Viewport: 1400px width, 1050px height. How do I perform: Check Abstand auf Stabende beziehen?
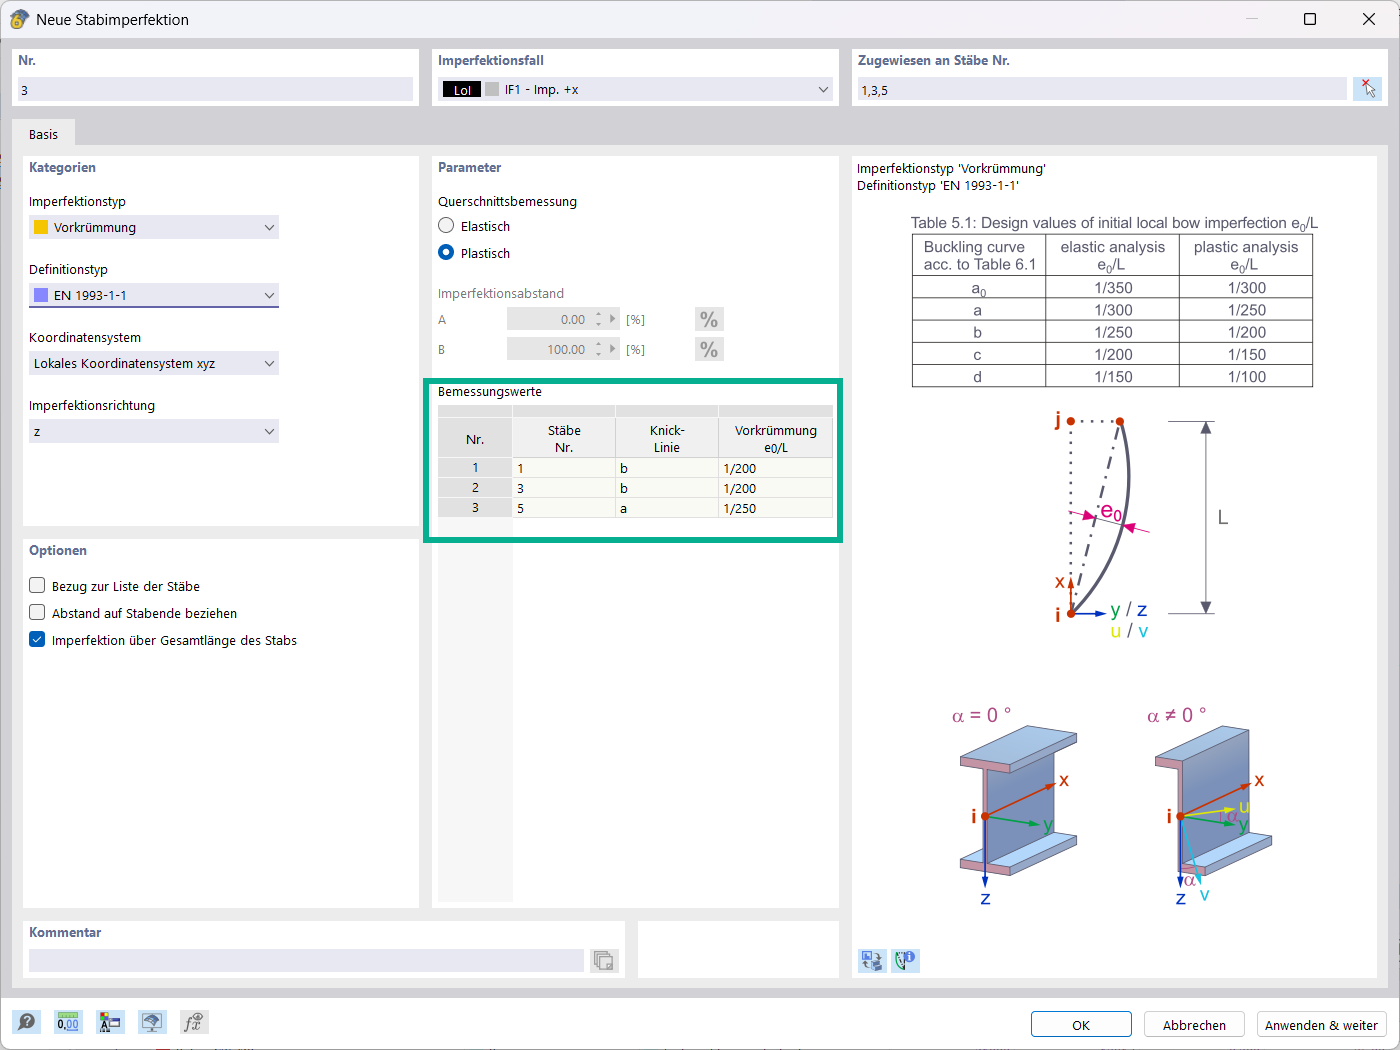point(37,613)
